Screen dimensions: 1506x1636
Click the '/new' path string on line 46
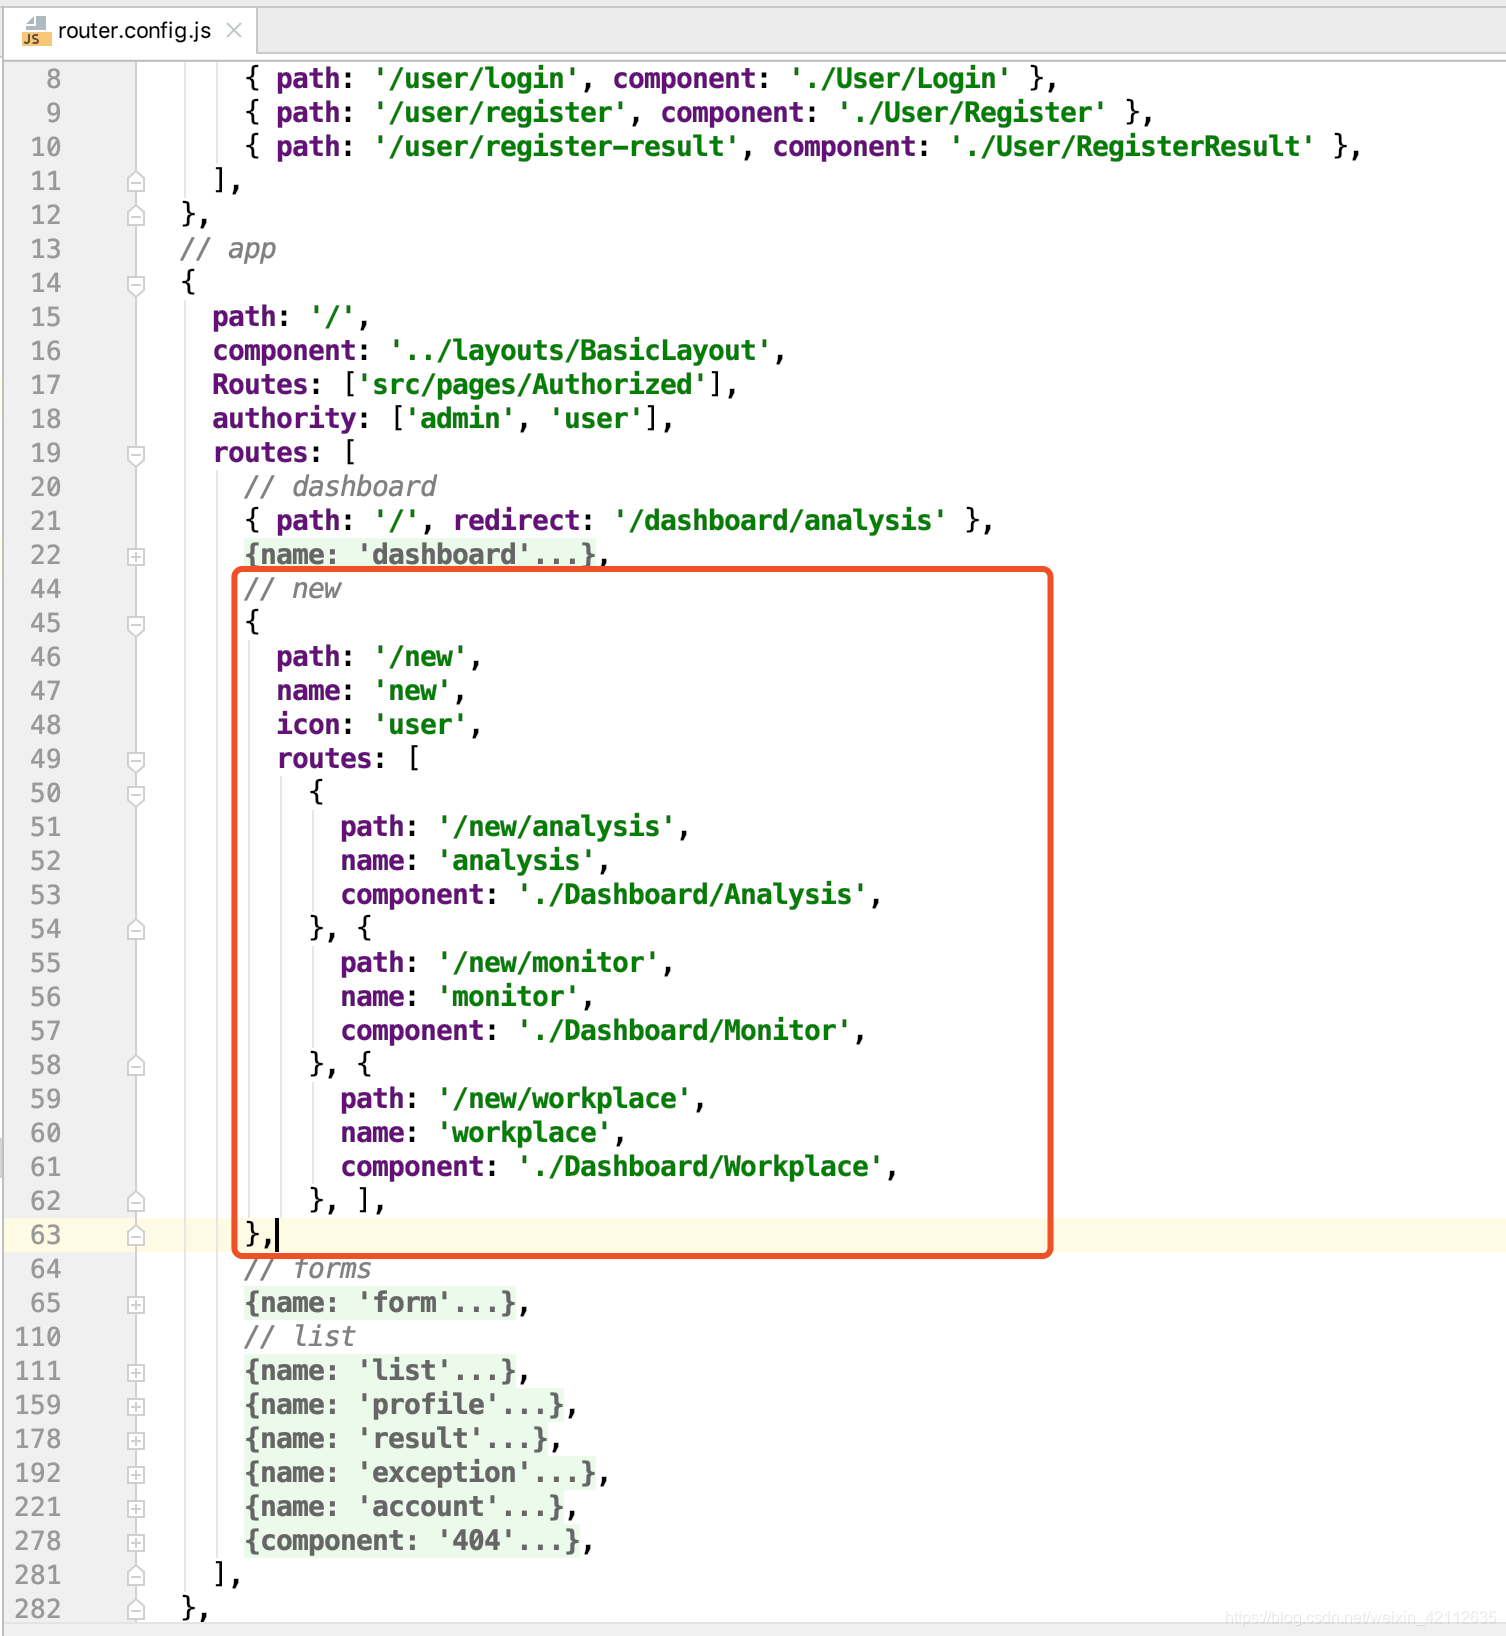[421, 657]
